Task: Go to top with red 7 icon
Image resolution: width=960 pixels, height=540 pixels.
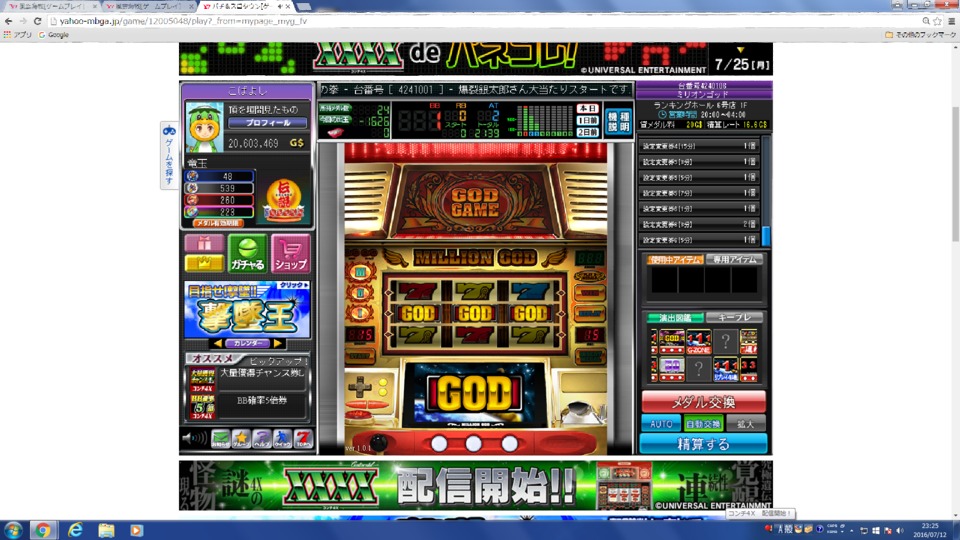Action: pos(303,438)
